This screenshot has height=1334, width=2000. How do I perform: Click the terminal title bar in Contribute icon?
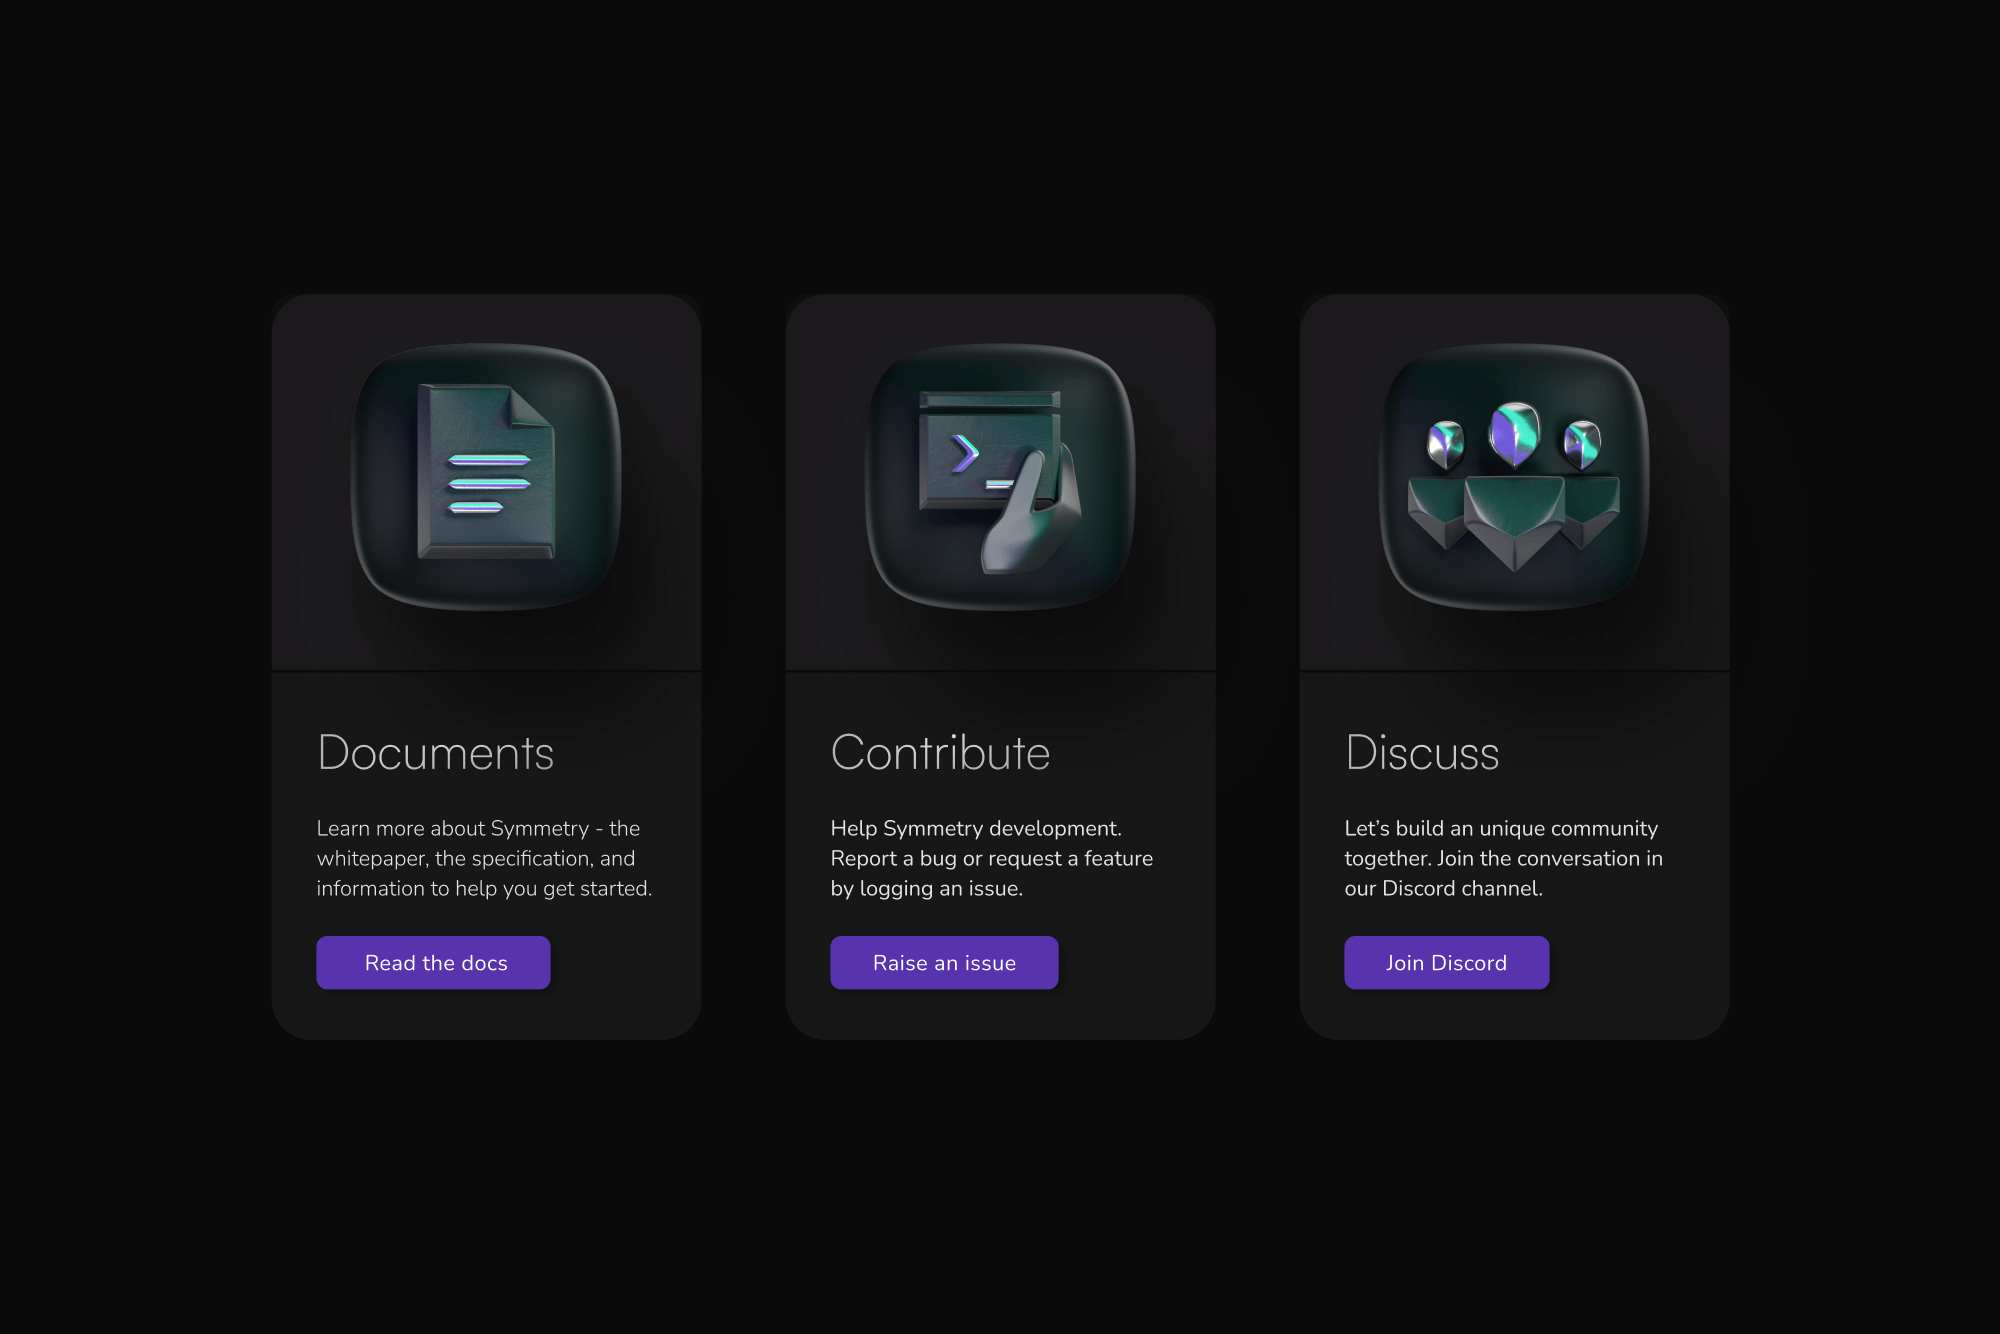(x=990, y=400)
